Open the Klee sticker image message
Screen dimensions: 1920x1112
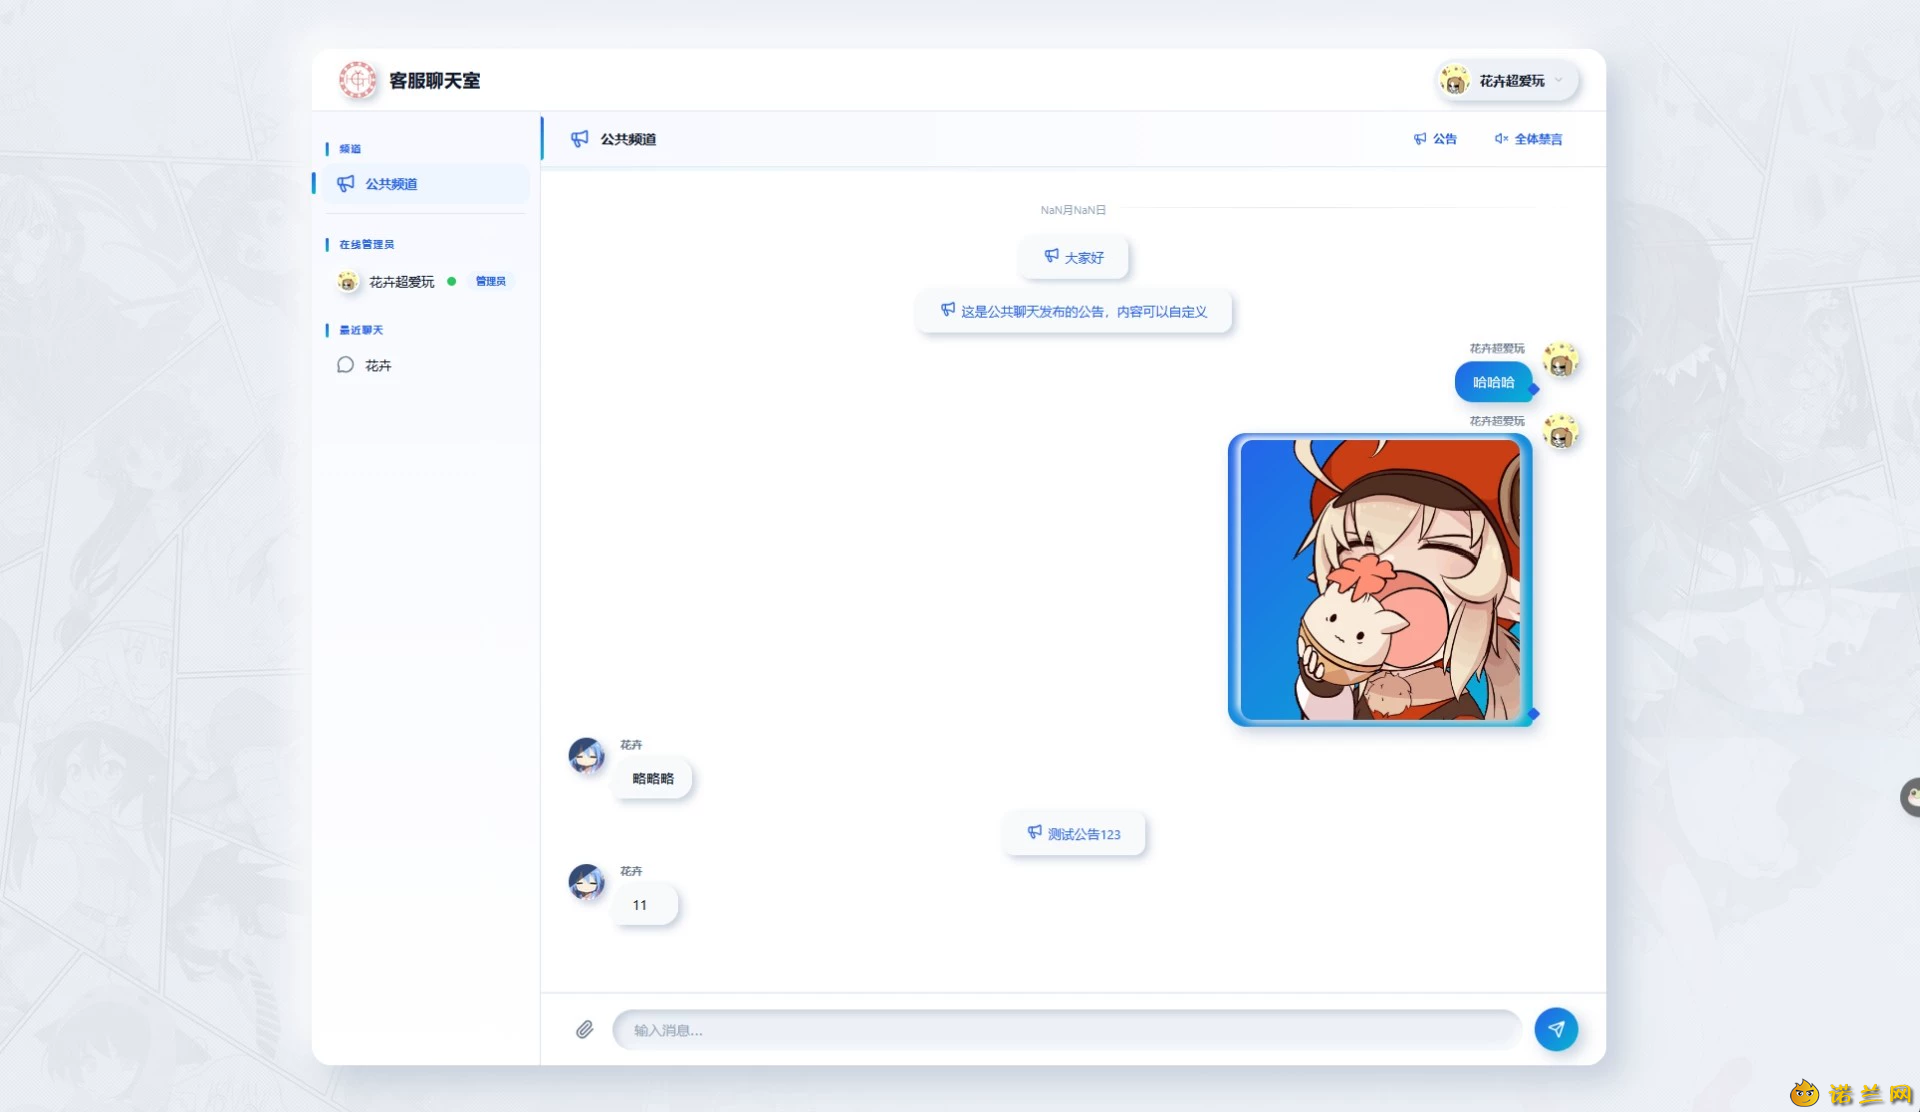tap(1380, 580)
